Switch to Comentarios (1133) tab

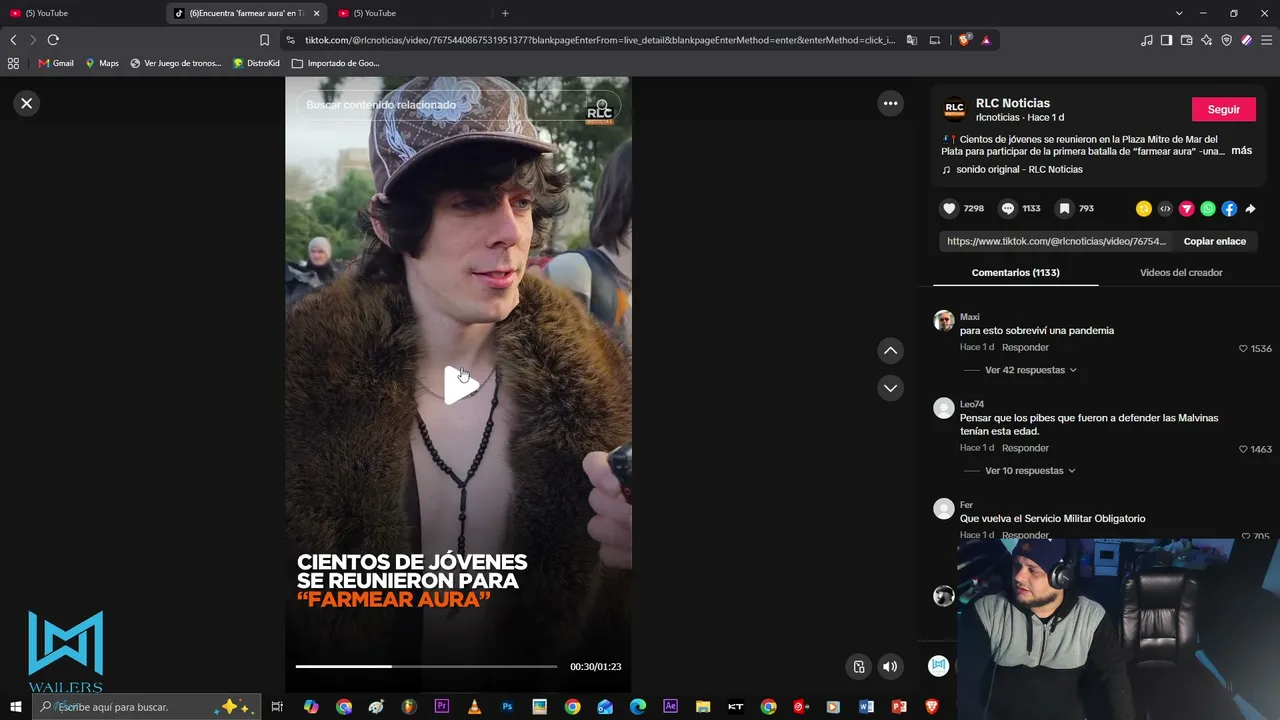[x=1016, y=272]
